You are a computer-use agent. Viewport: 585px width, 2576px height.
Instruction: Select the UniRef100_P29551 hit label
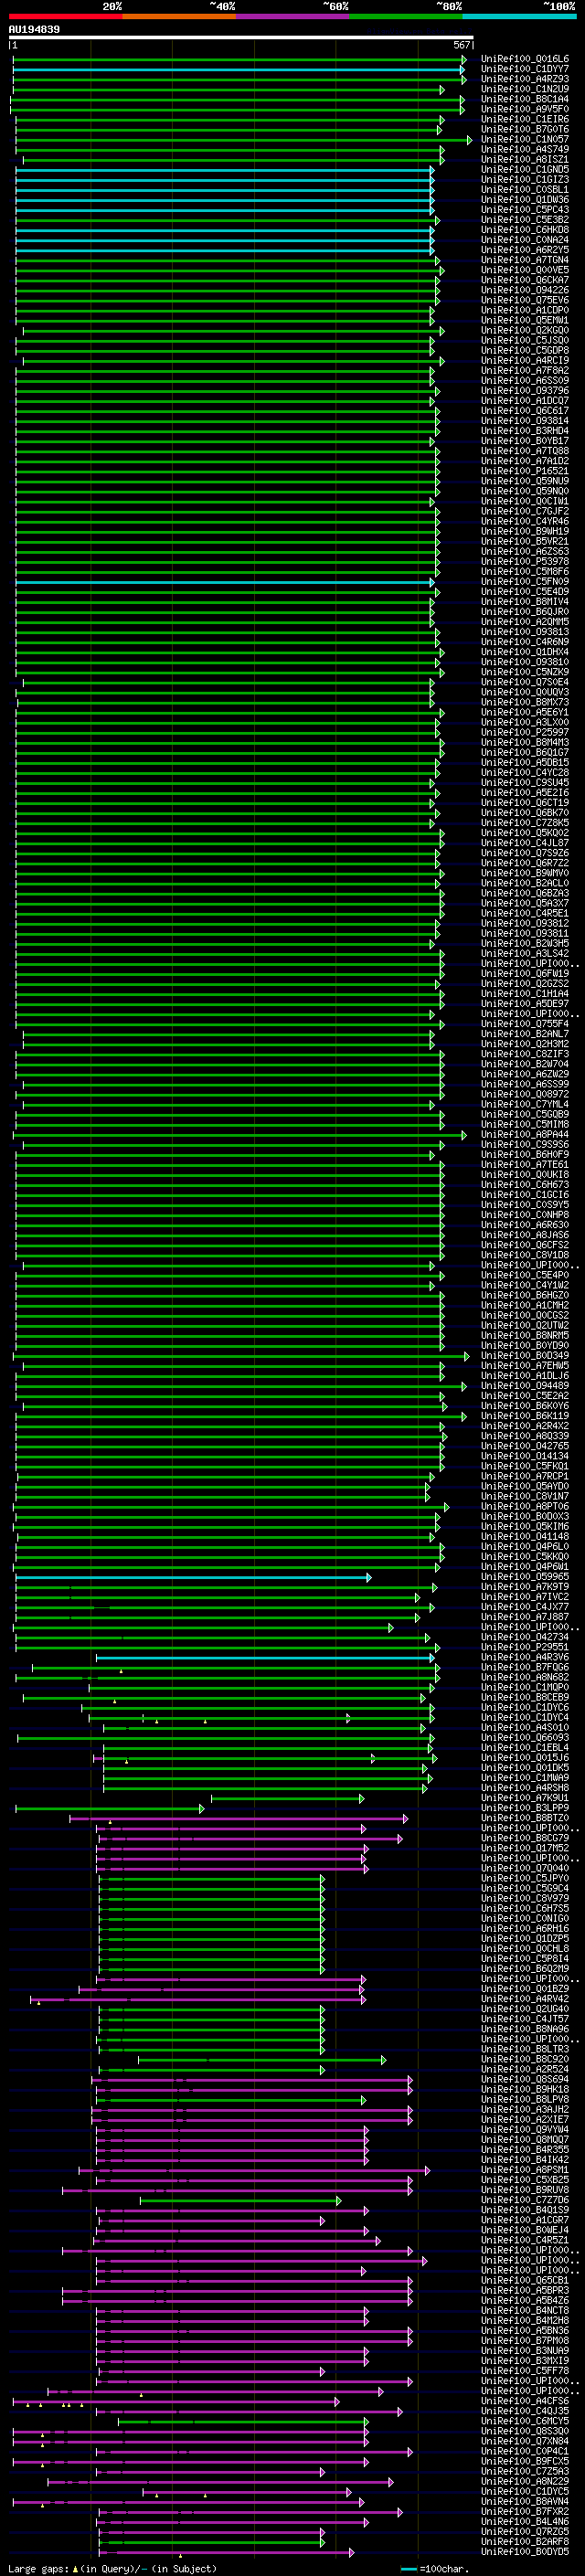(524, 1647)
